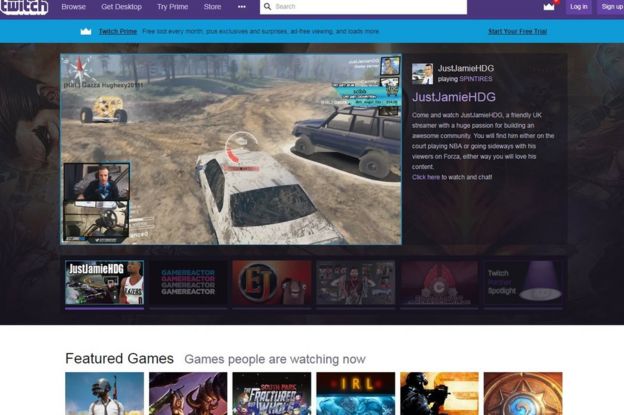Viewport: 624px width, 415px height.
Task: Focus the Search input field
Action: tap(363, 7)
